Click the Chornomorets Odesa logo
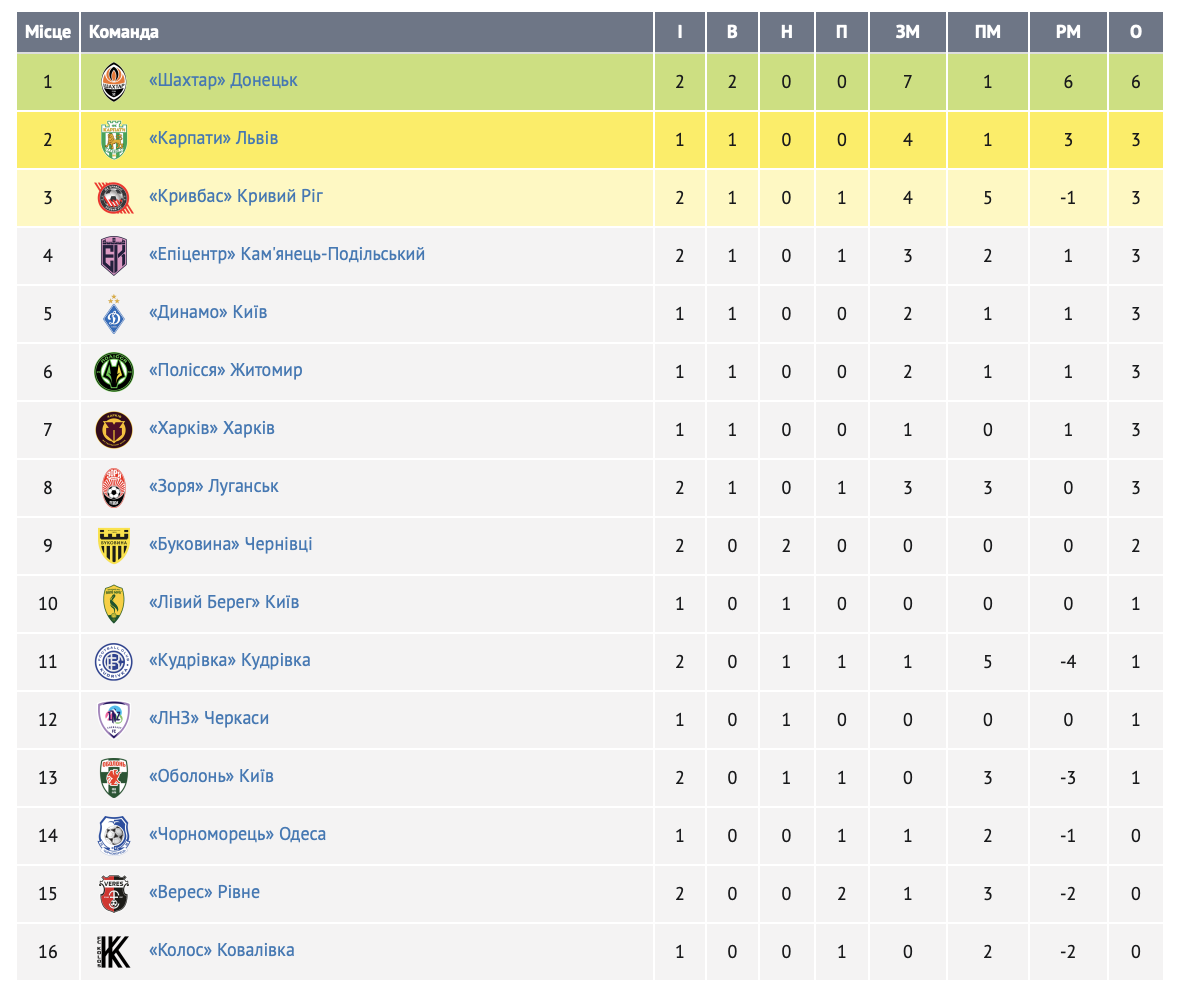 114,835
